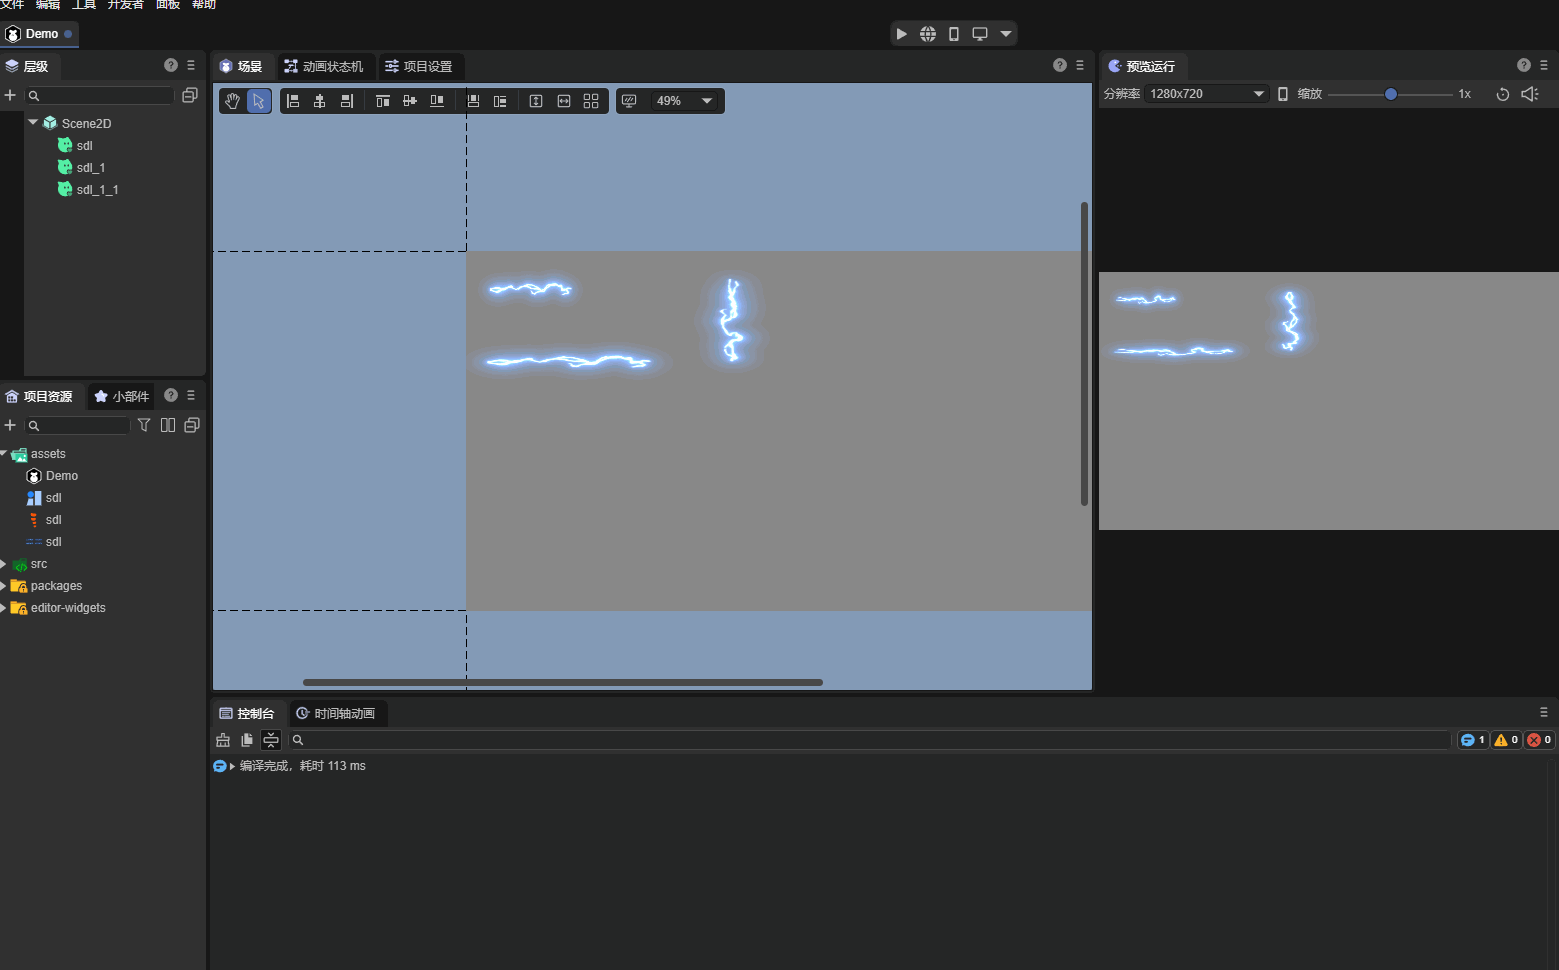Select the hand pan tool
Viewport: 1559px width, 970px height.
pyautogui.click(x=232, y=101)
